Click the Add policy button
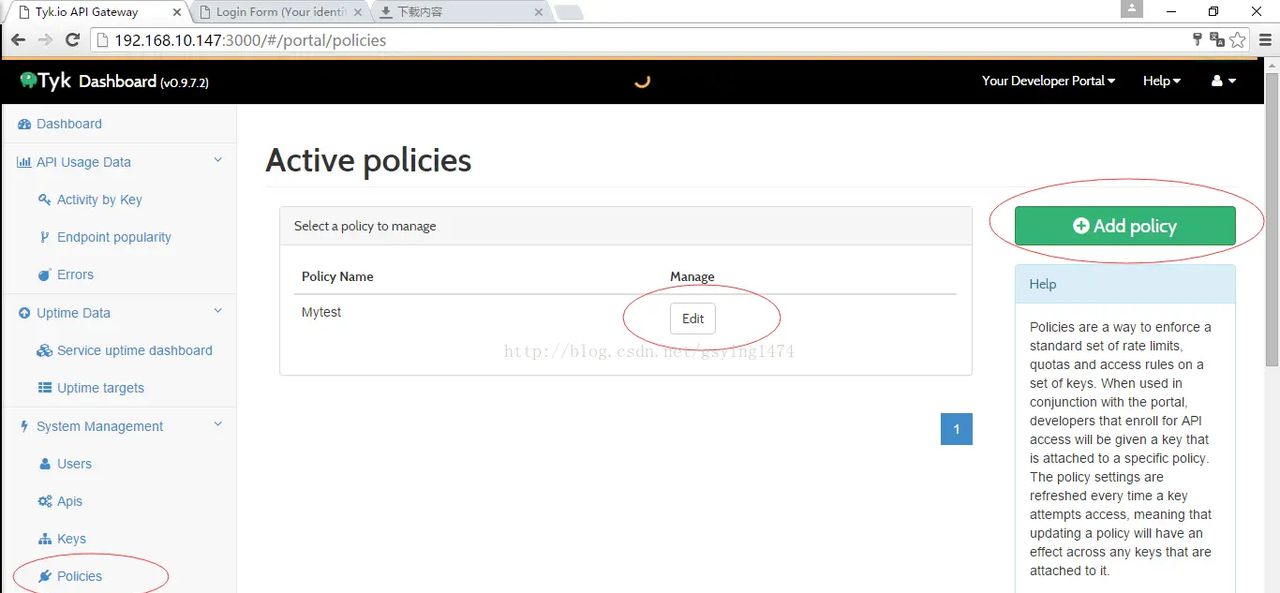1280x593 pixels. (1125, 226)
